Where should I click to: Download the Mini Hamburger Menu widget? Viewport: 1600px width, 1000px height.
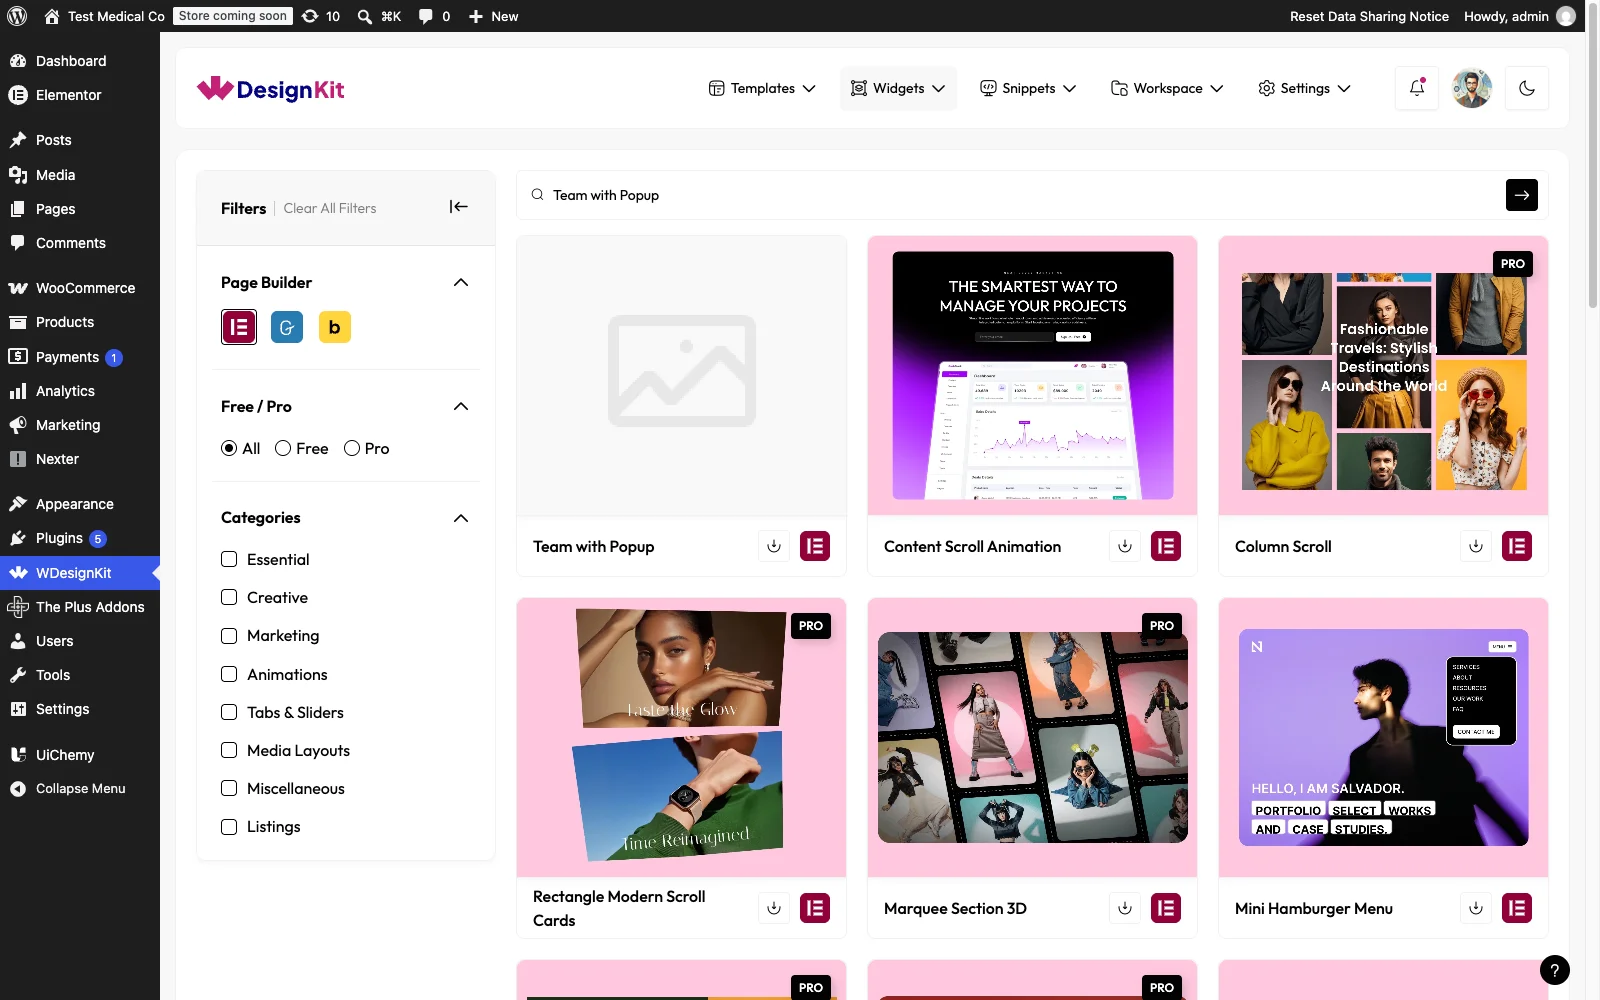1476,908
